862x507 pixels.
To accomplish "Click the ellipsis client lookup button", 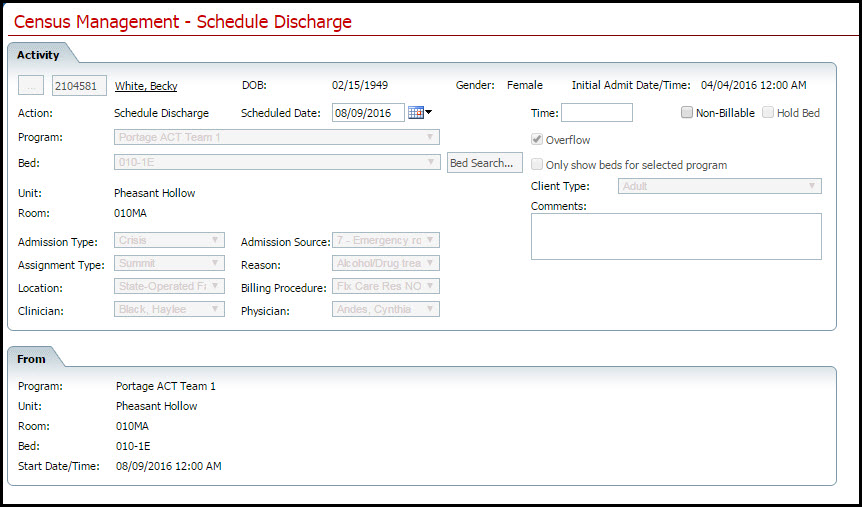I will click(x=32, y=86).
